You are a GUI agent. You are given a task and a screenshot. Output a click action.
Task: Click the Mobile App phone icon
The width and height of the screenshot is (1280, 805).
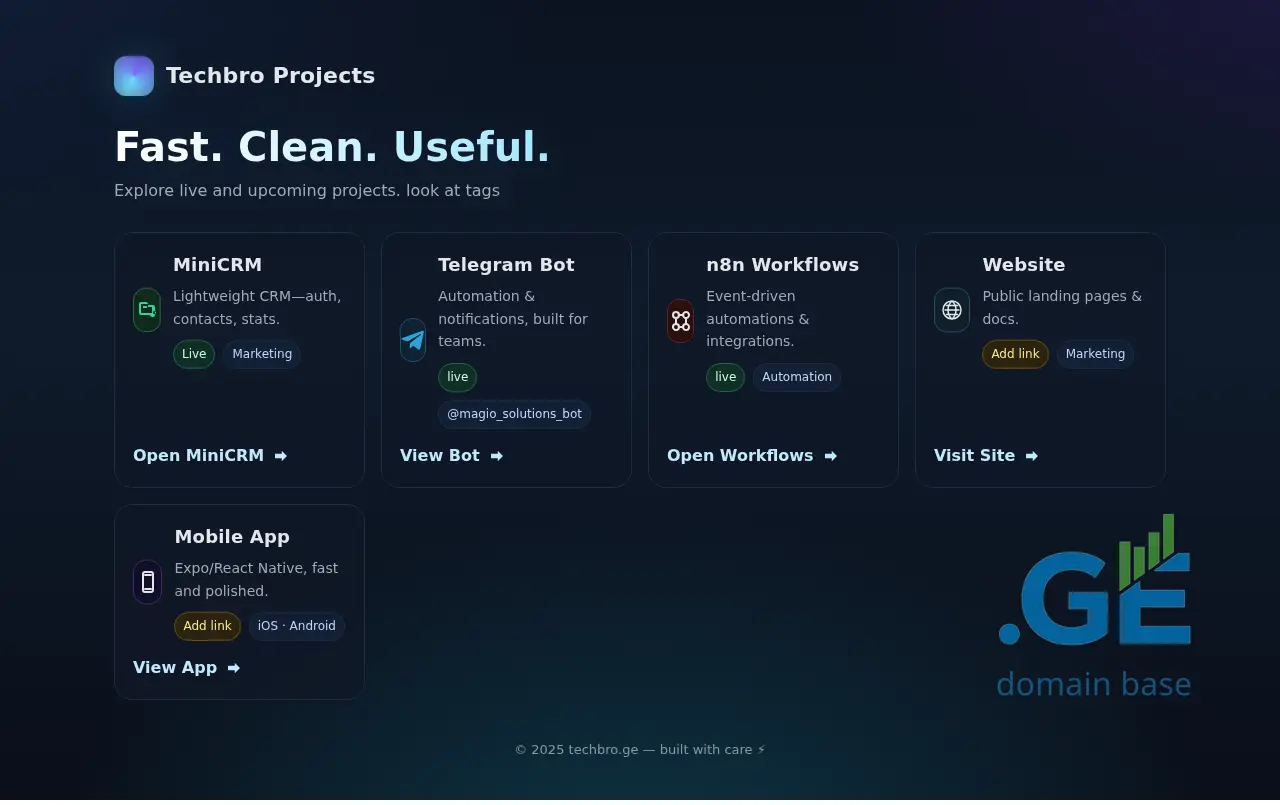point(148,582)
